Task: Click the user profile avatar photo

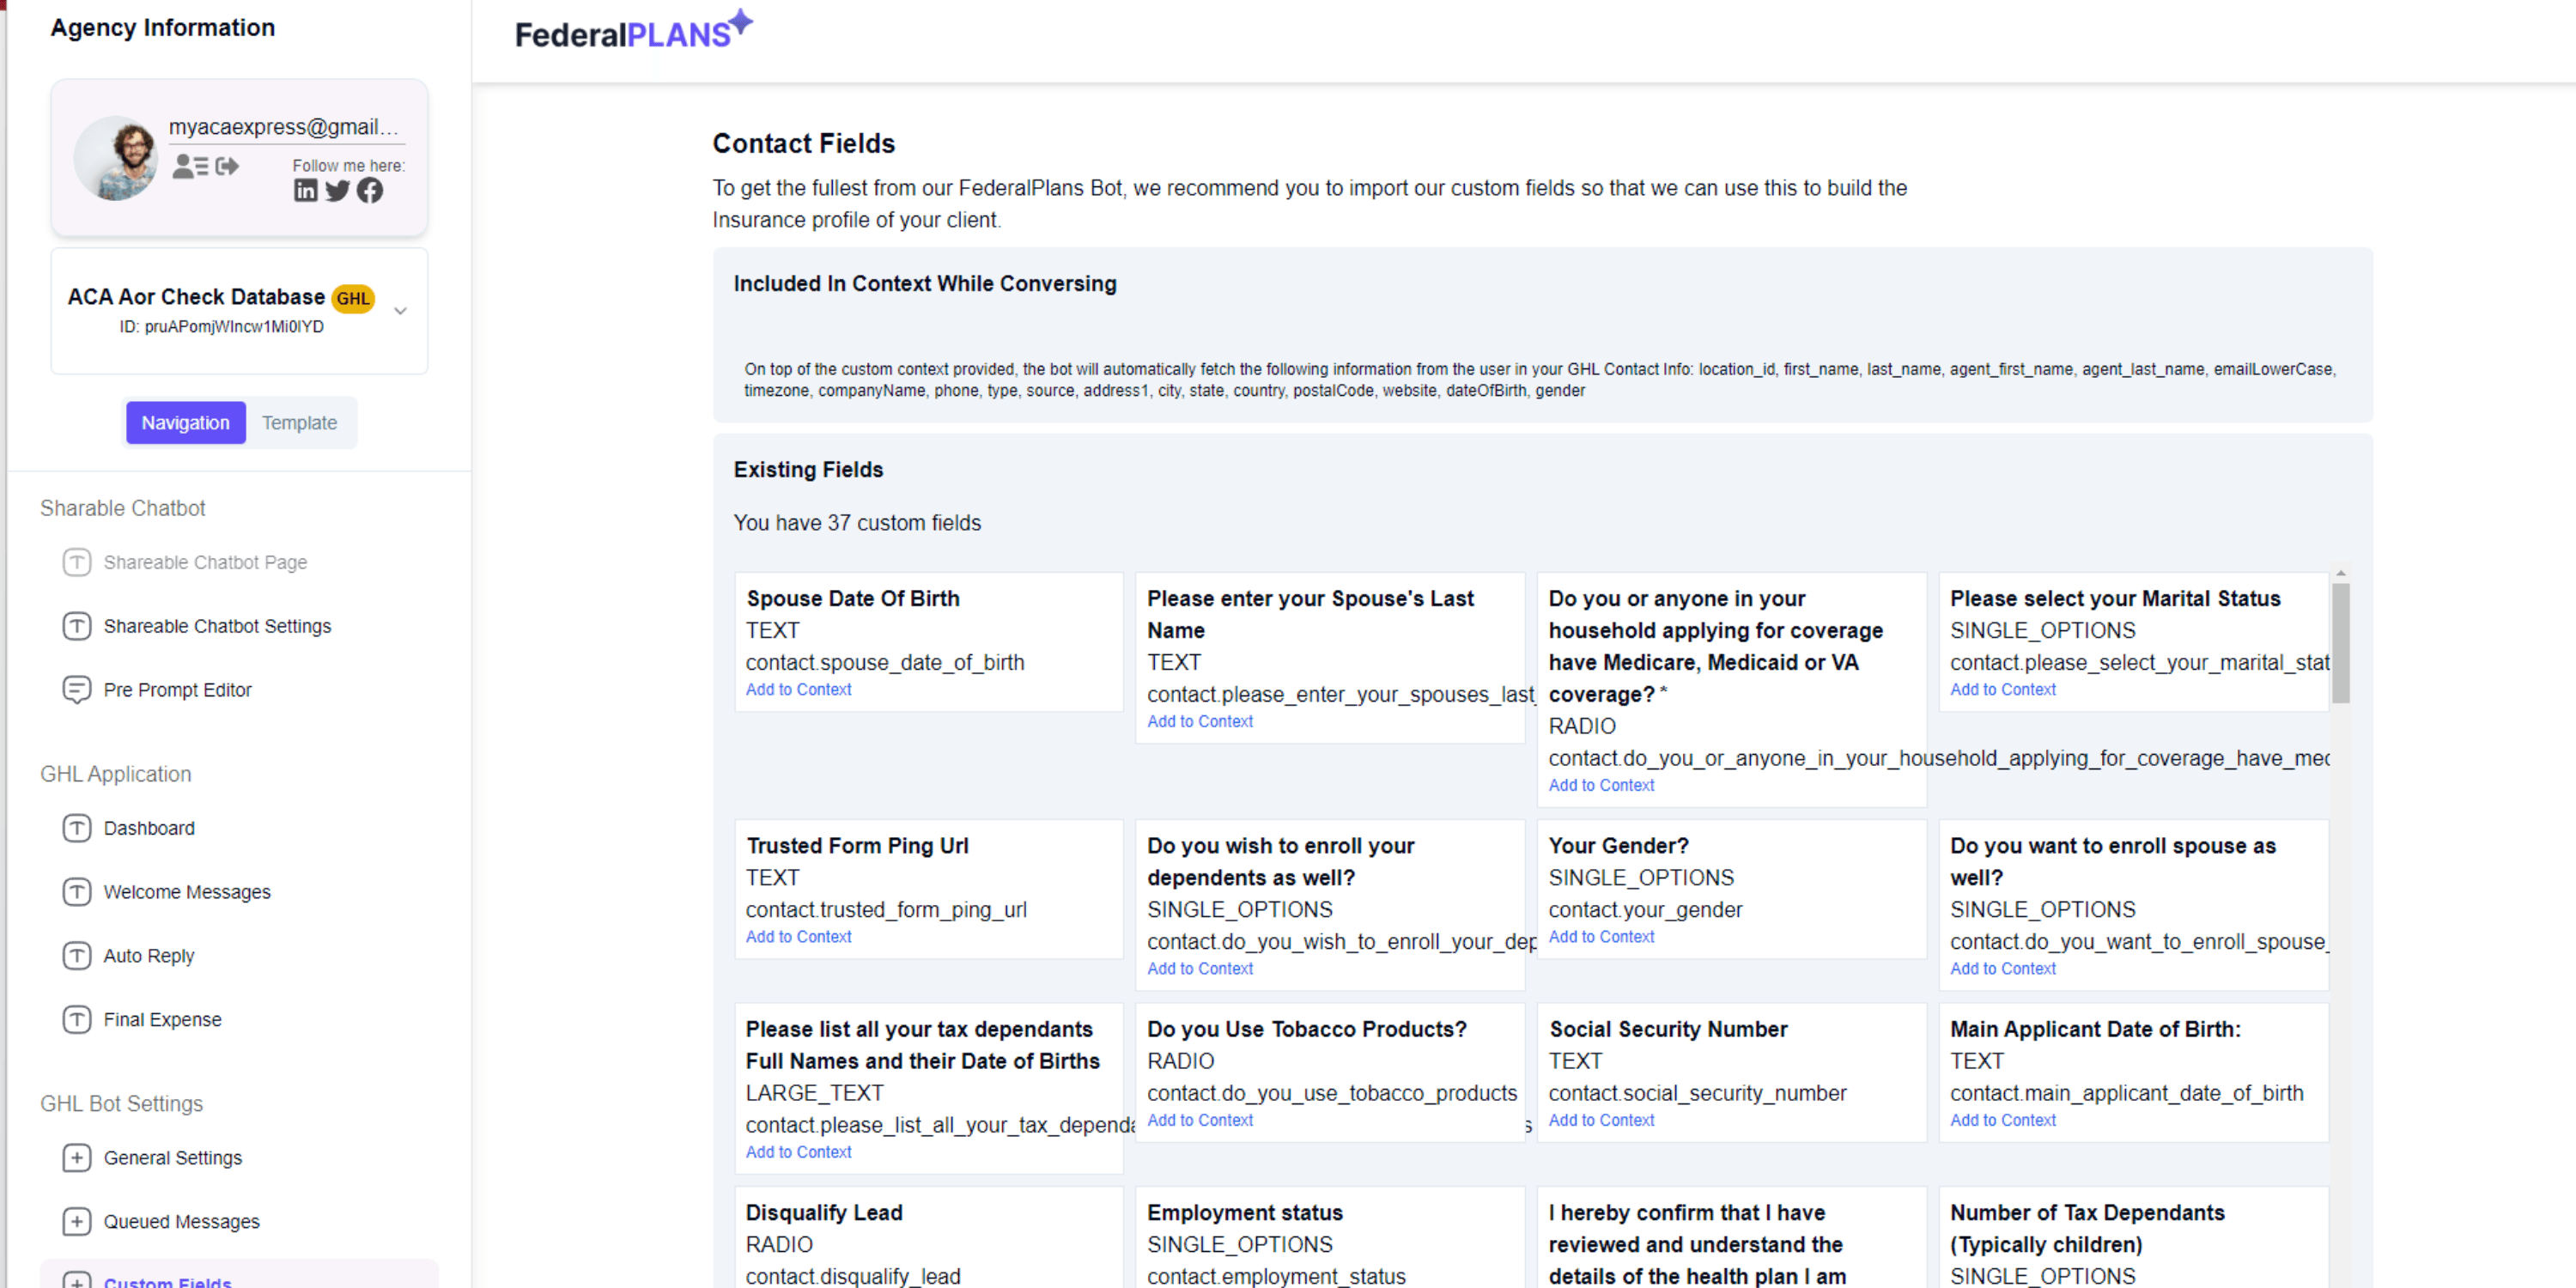Action: coord(117,158)
